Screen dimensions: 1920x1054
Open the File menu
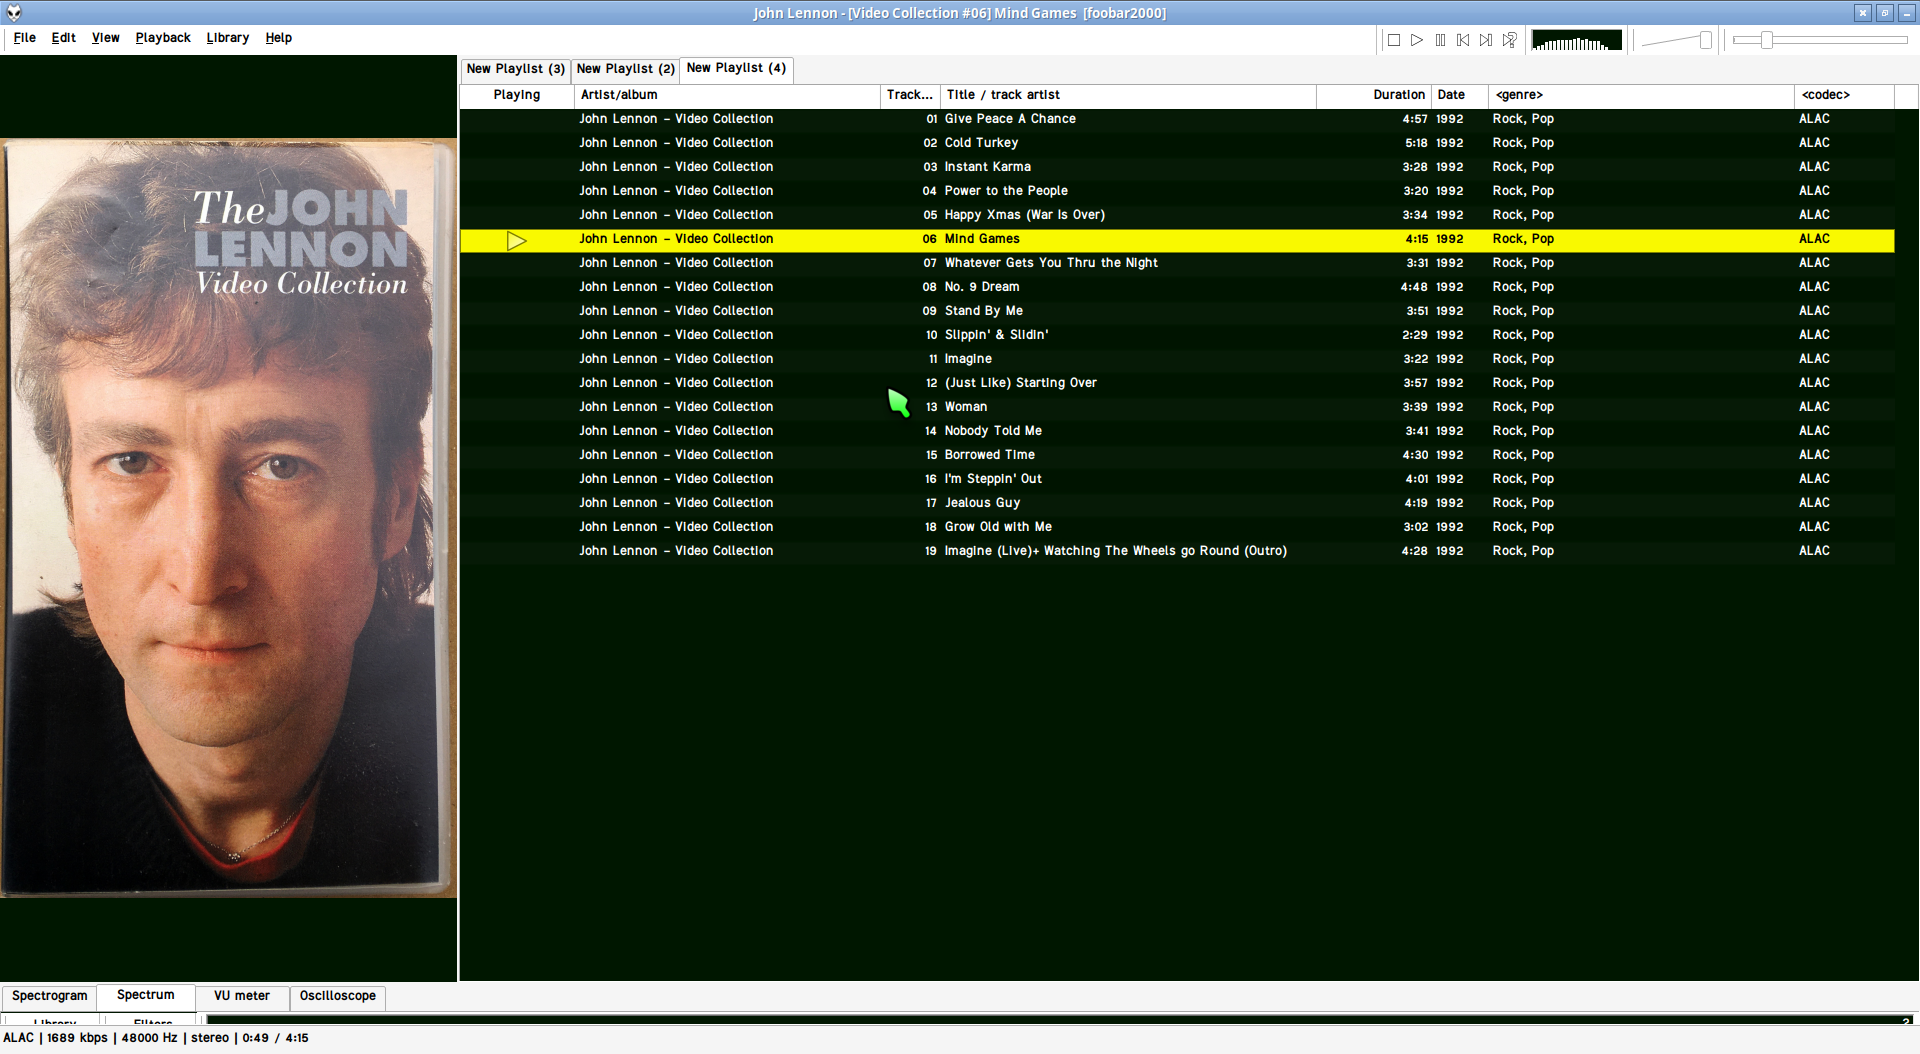[24, 38]
